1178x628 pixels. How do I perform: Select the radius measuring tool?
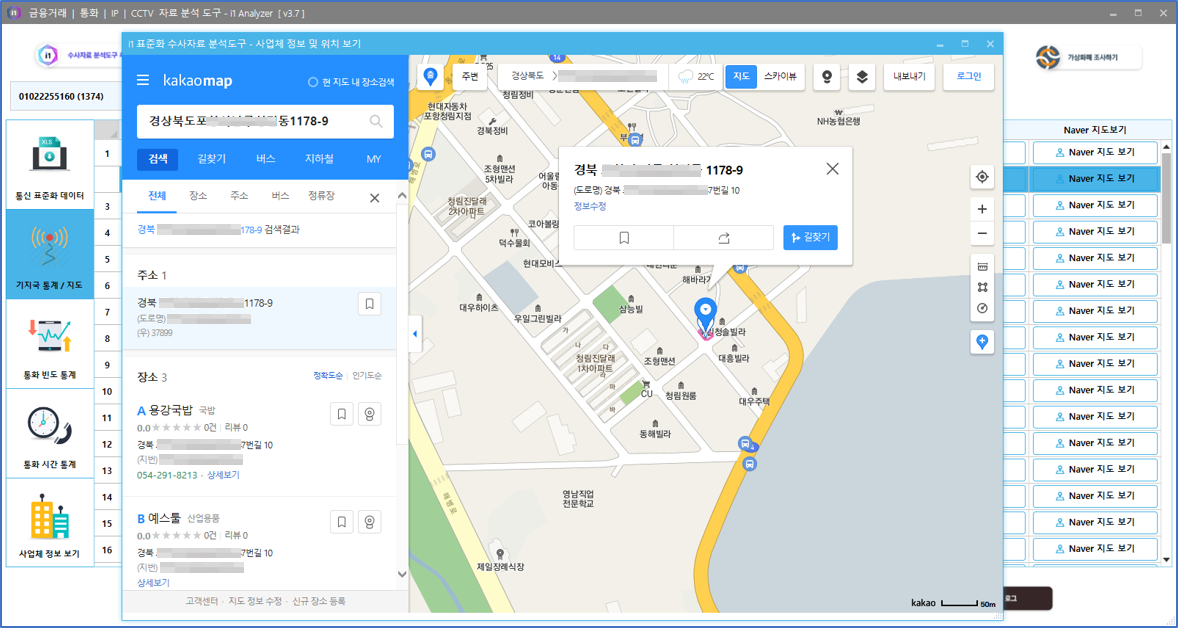[982, 309]
